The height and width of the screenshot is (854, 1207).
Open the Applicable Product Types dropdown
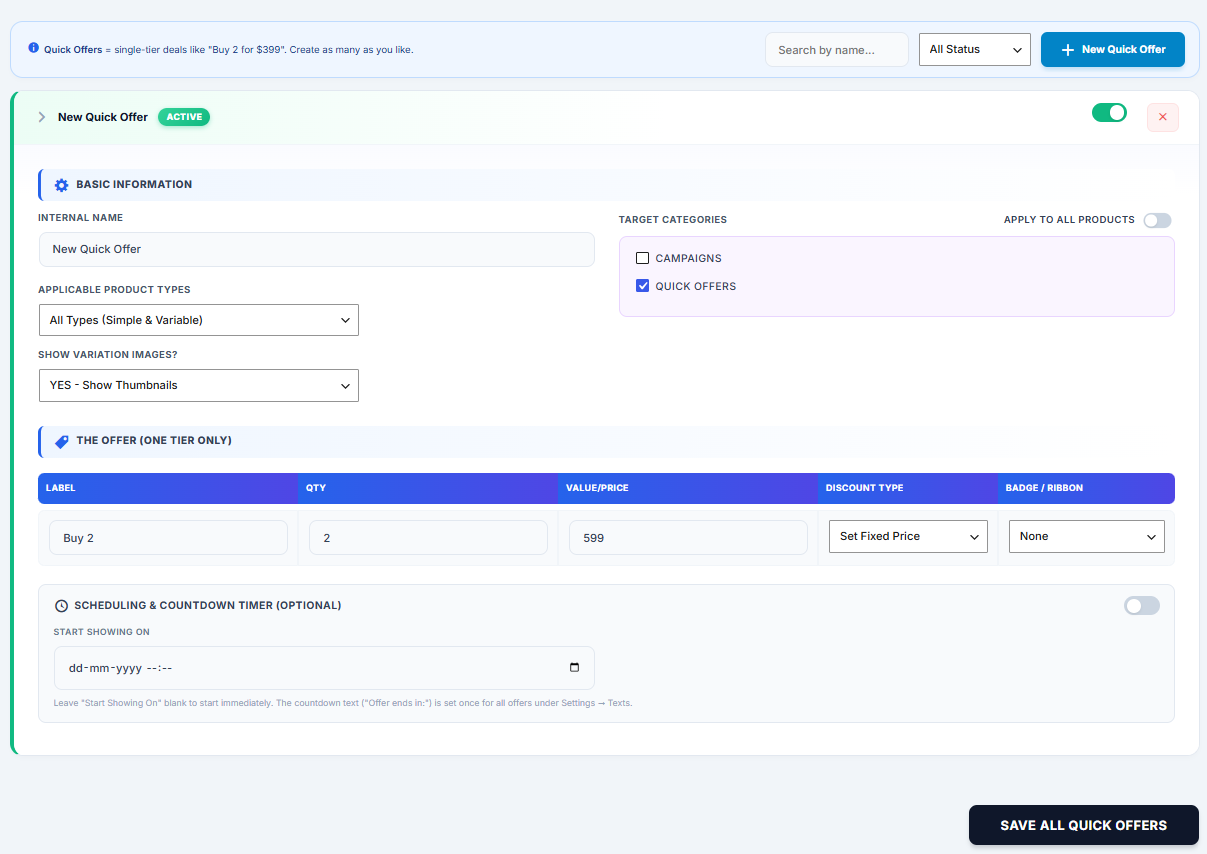click(199, 320)
